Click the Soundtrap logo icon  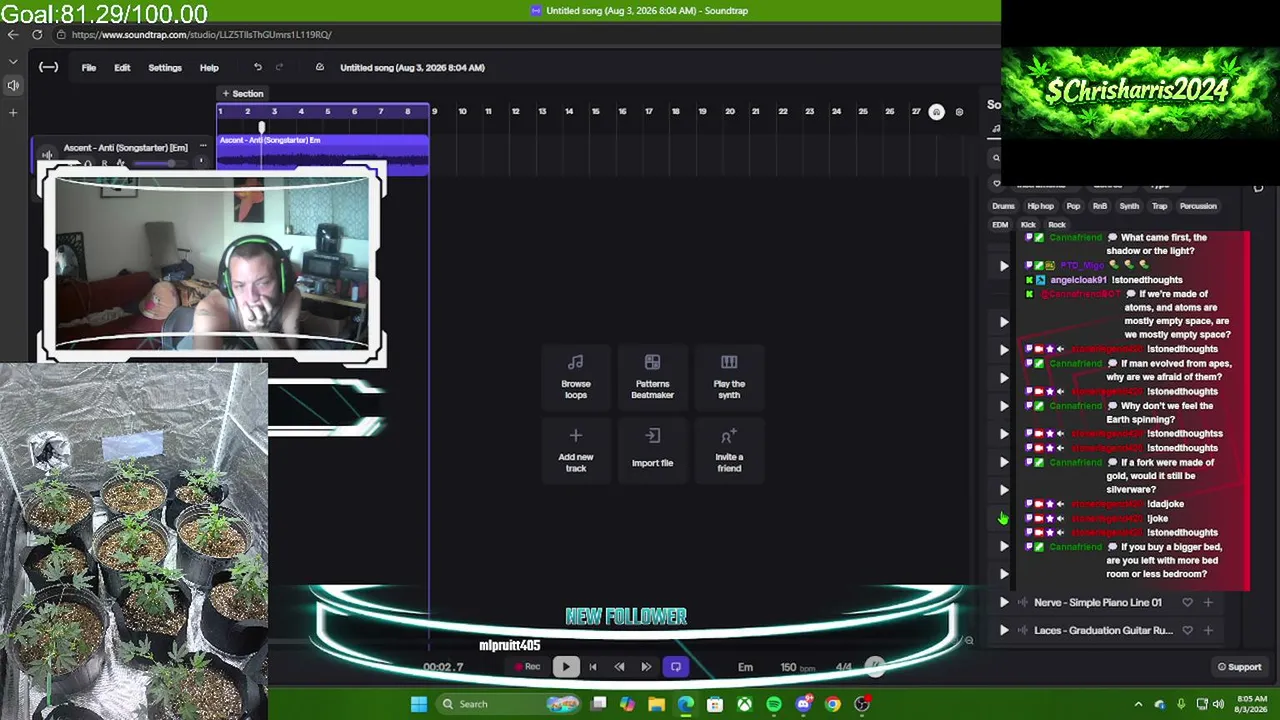48,67
